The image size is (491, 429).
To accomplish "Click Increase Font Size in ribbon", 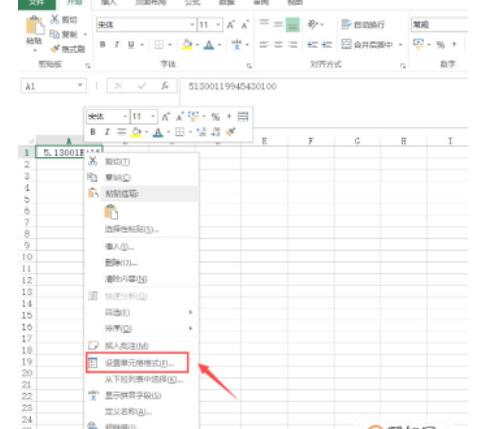I will [231, 25].
